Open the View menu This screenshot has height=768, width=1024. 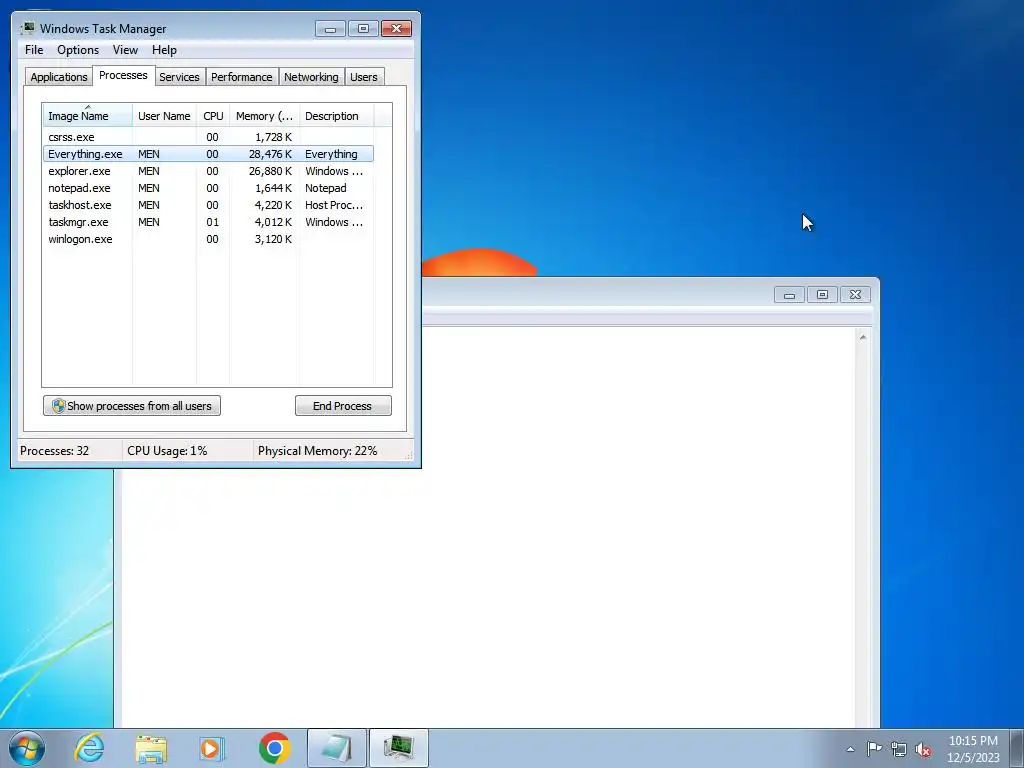pyautogui.click(x=125, y=50)
